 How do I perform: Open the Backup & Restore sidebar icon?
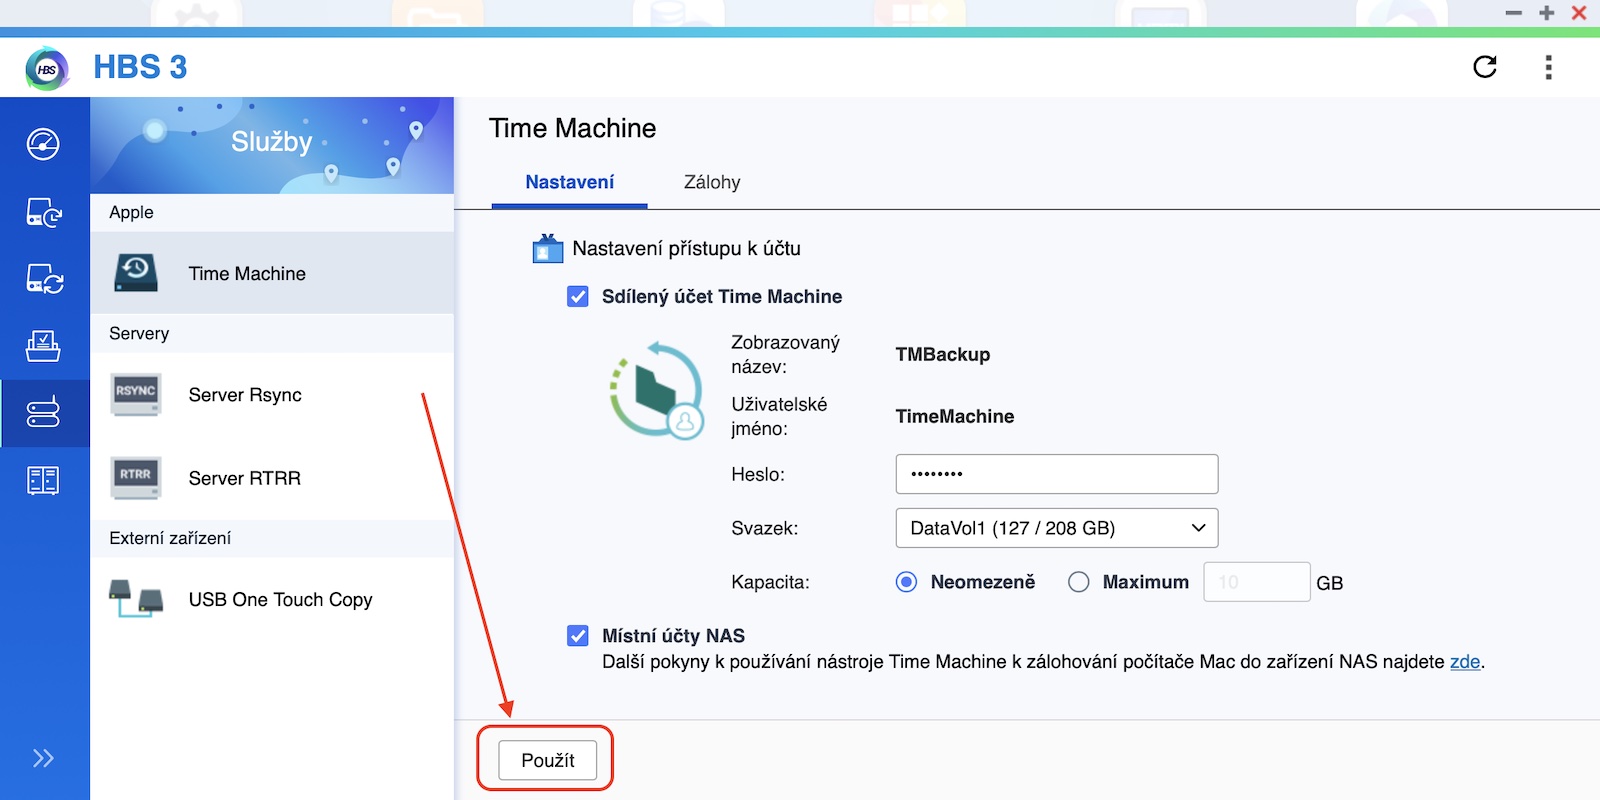click(x=43, y=212)
